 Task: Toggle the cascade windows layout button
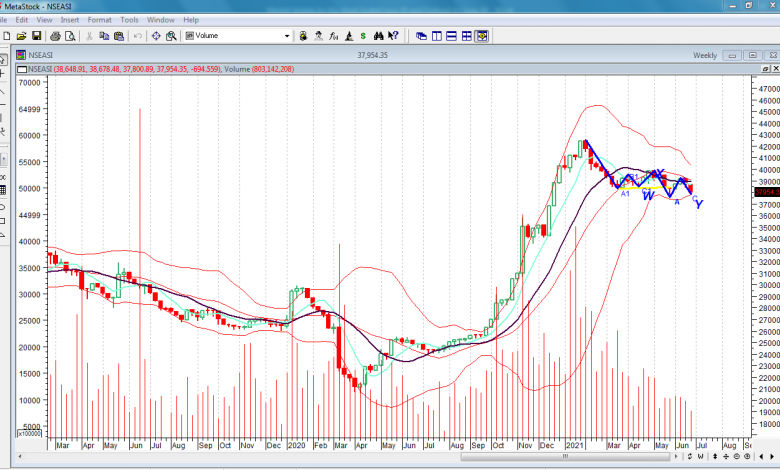pyautogui.click(x=422, y=36)
